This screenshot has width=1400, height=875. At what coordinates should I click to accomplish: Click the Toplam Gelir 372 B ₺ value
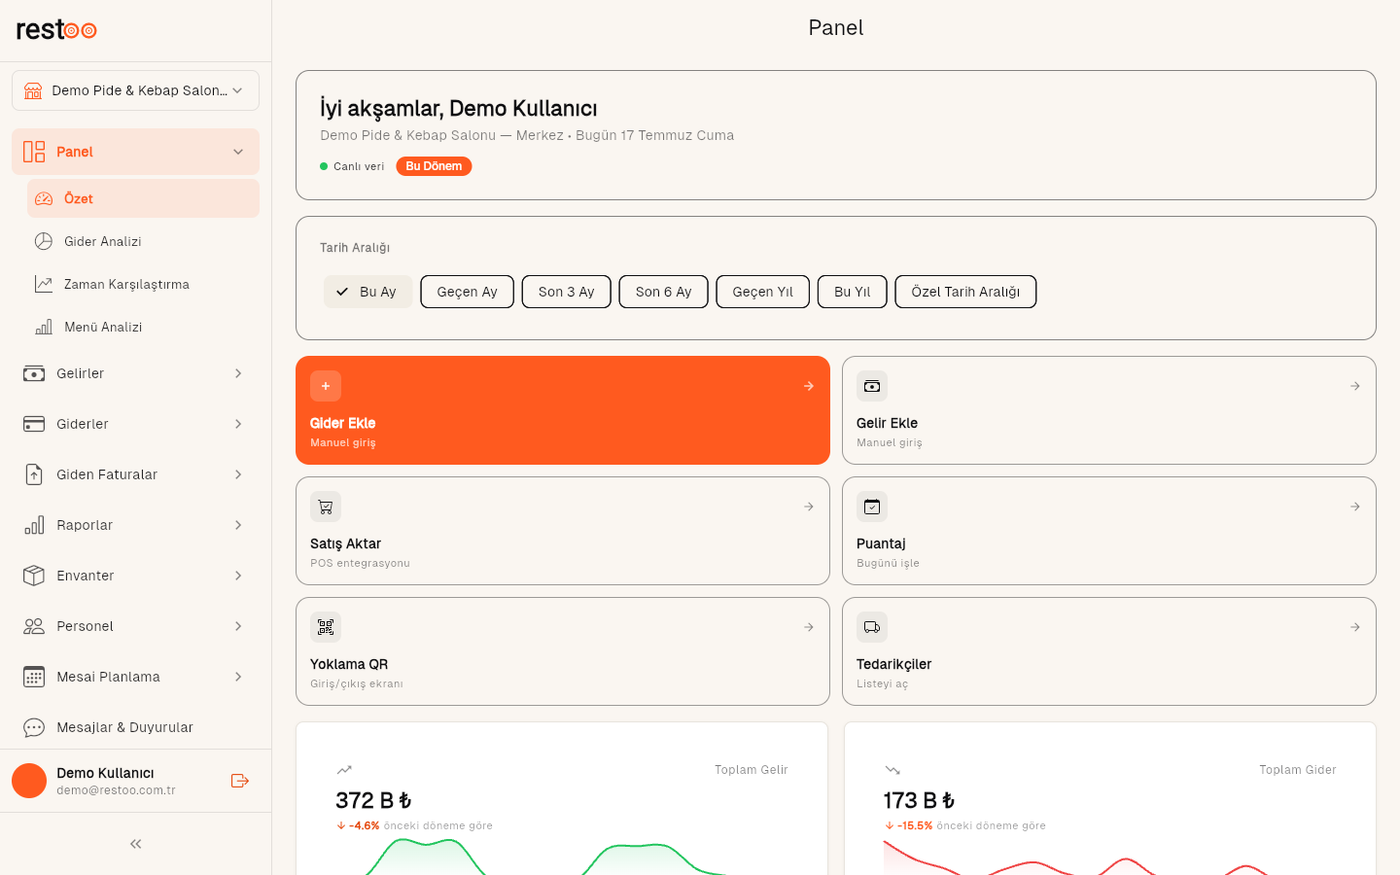(374, 800)
